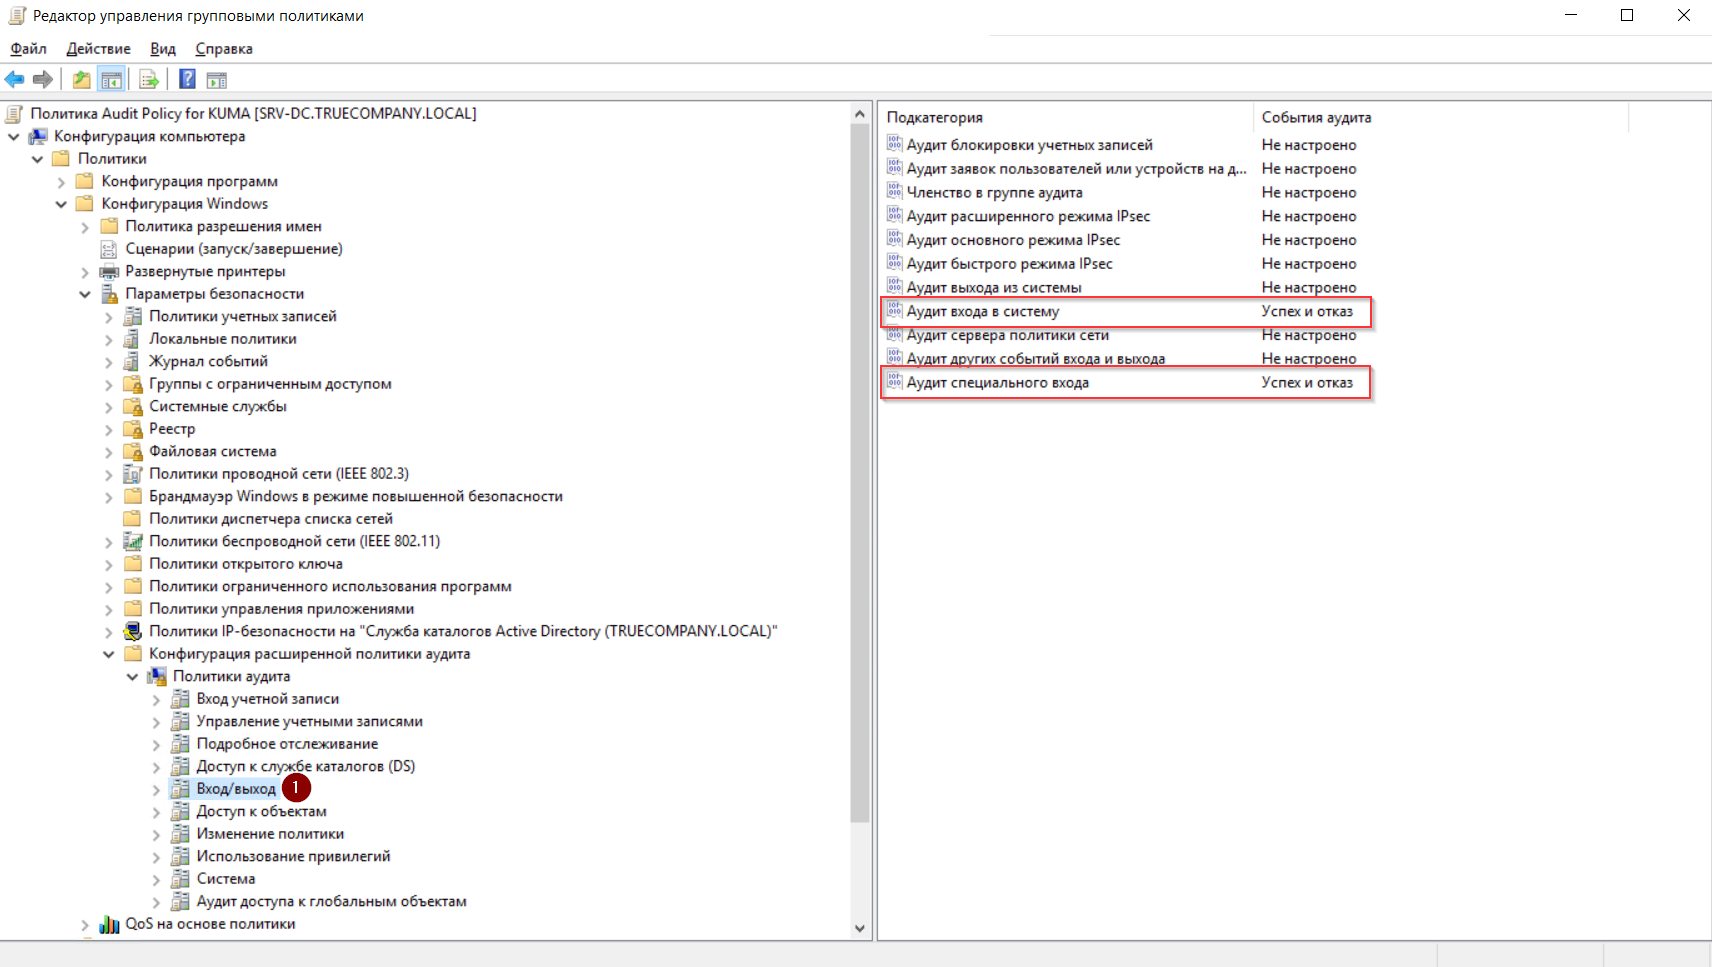Collapse the "Параметры безопасности" node
The image size is (1712, 967).
tap(85, 294)
